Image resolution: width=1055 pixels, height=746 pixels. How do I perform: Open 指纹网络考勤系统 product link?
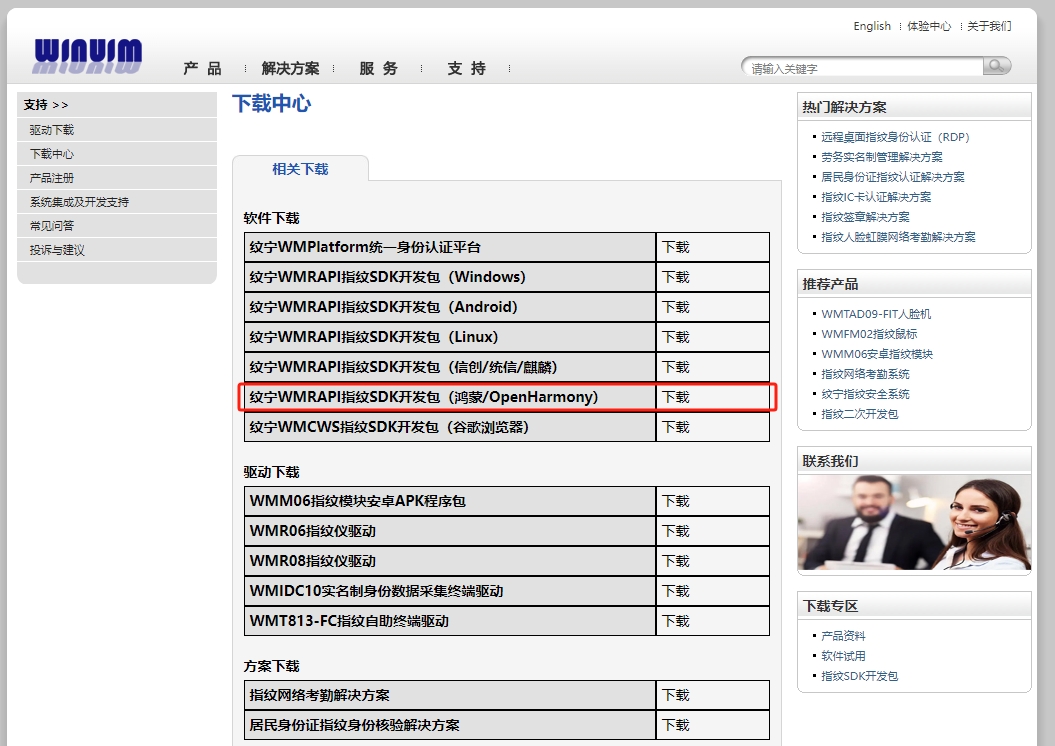(865, 374)
